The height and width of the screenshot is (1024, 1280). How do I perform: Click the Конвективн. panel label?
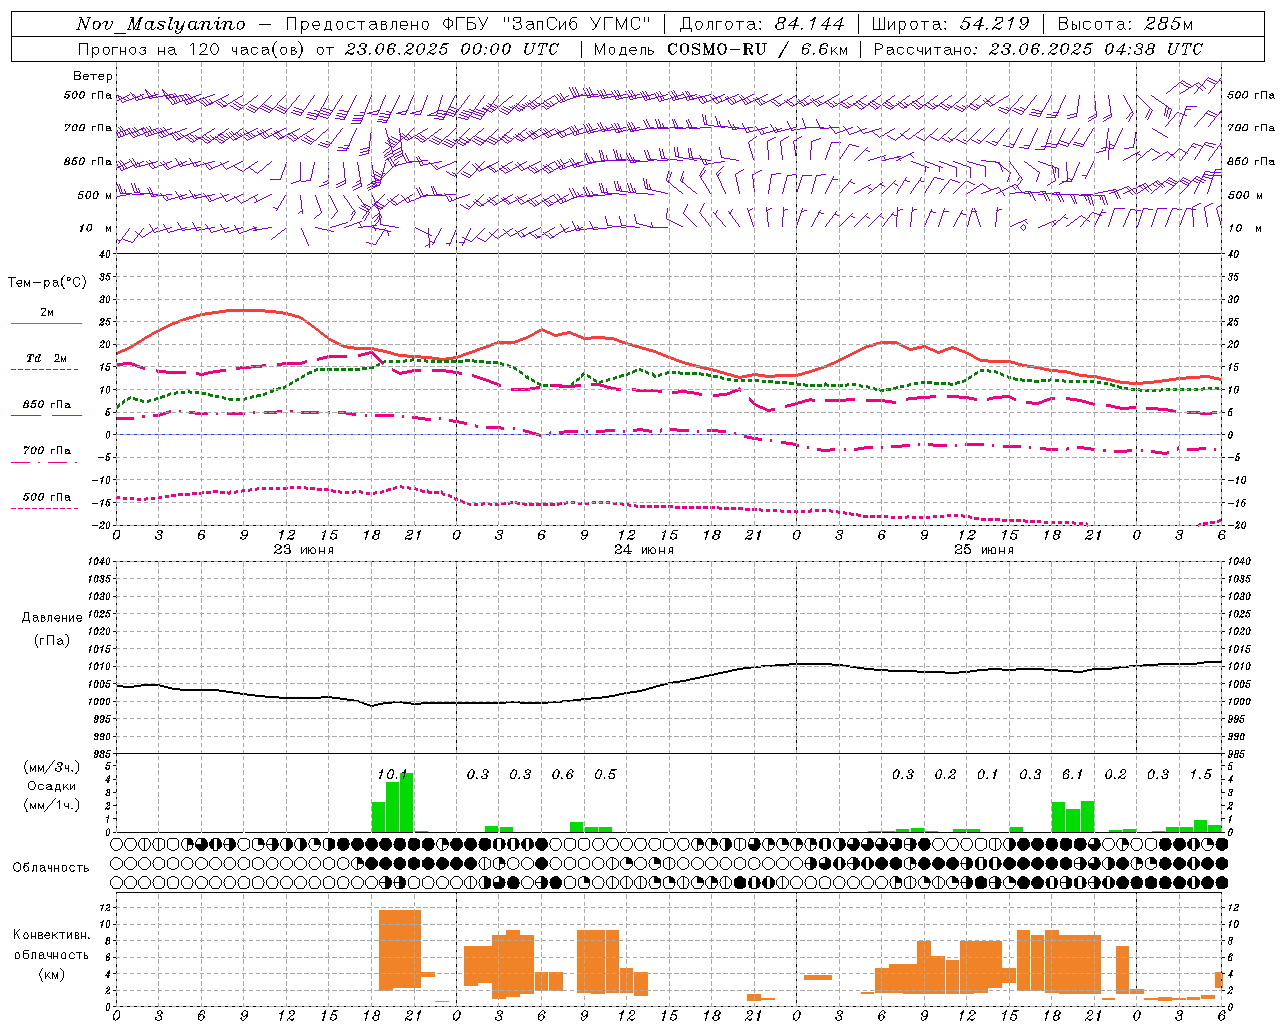[51, 935]
